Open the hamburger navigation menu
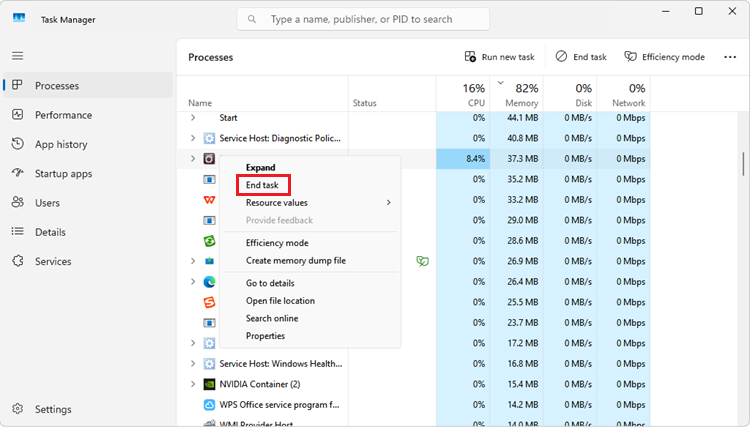This screenshot has width=750, height=429. tap(18, 56)
